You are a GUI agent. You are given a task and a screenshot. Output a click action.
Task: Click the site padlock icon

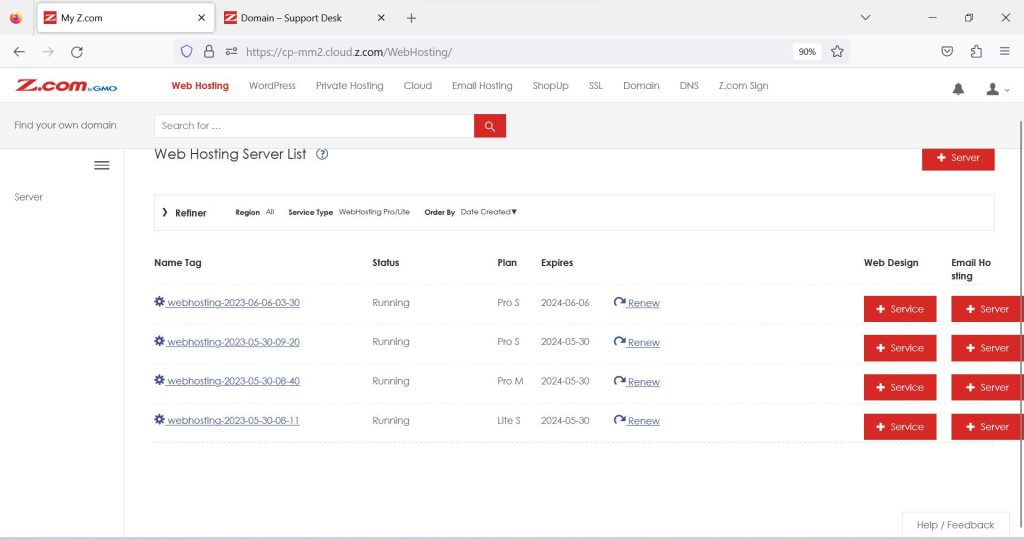point(209,52)
